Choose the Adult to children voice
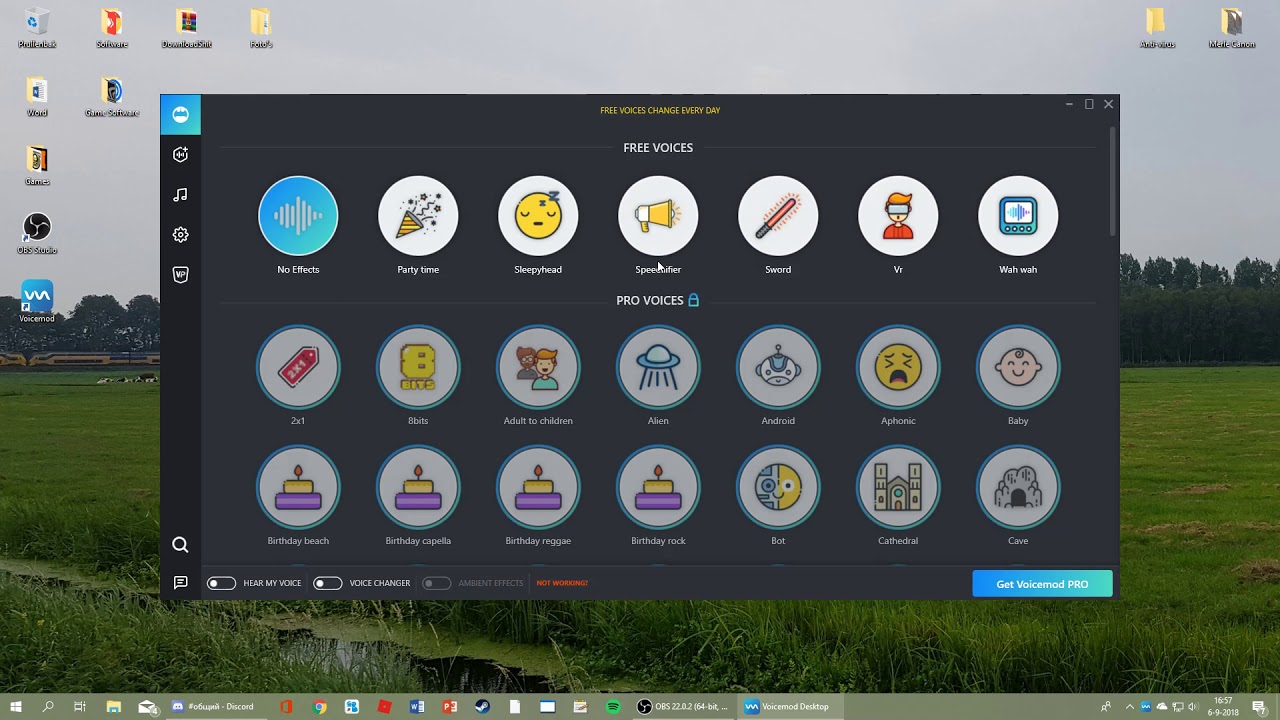The height and width of the screenshot is (720, 1280). pos(538,367)
